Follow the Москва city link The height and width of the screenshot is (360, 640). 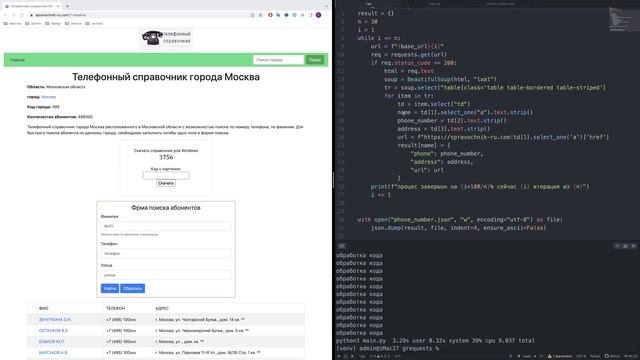pyautogui.click(x=48, y=97)
